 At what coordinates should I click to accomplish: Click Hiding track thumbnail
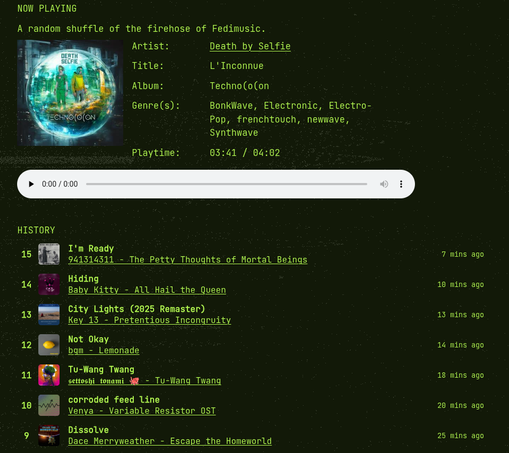click(49, 284)
